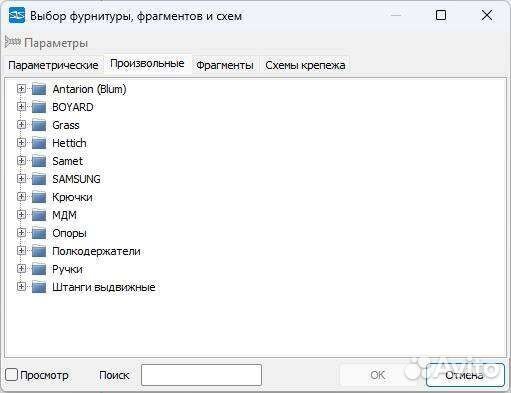The image size is (511, 393).
Task: Maximize the dialog window
Action: (x=441, y=15)
